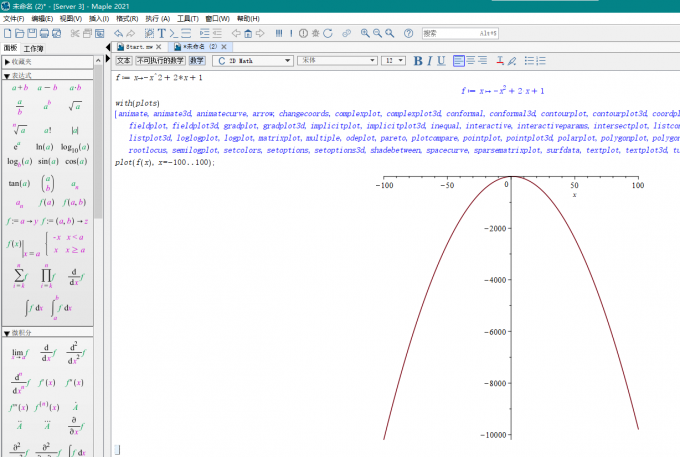Open help with question mark icon
Image resolution: width=680 pixels, height=457 pixels.
408,33
